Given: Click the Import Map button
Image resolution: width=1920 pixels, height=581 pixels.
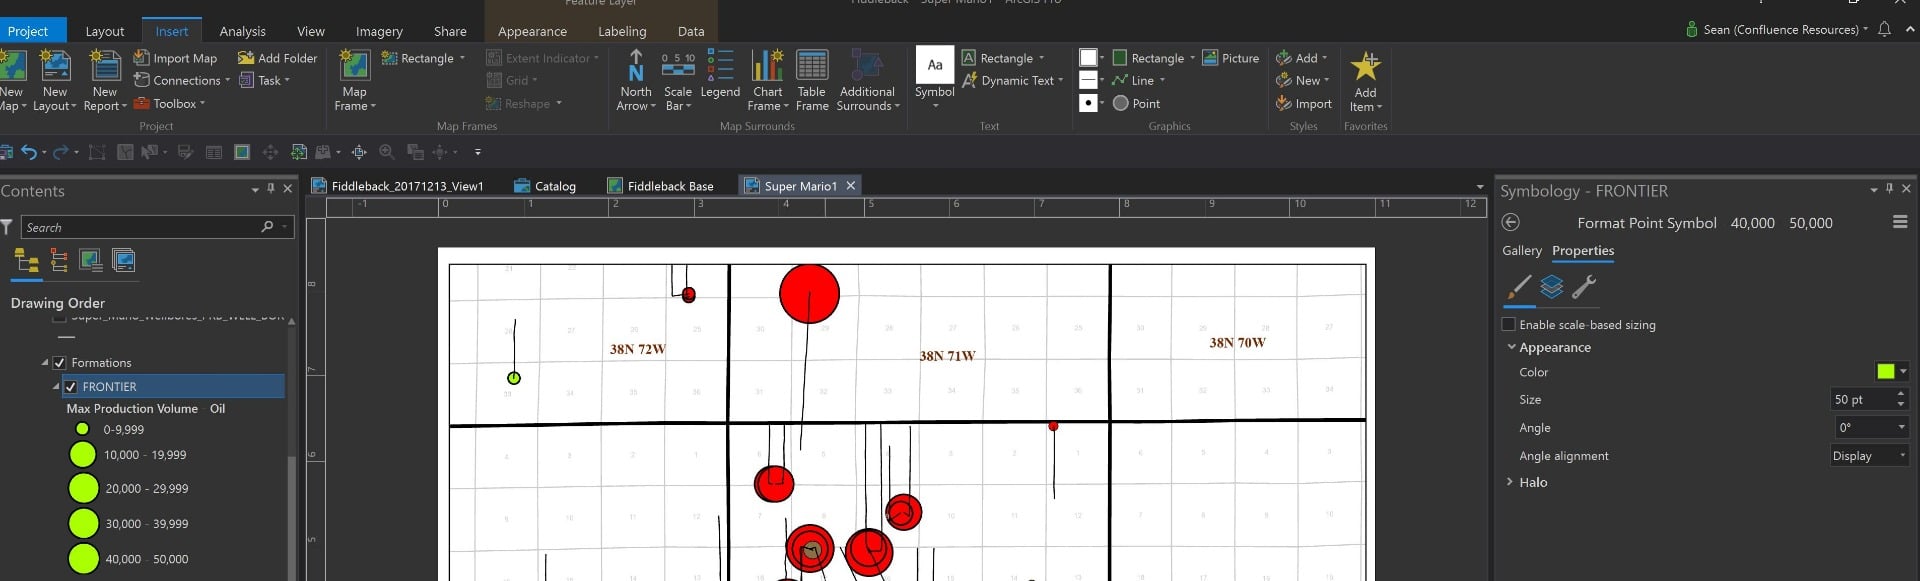Looking at the screenshot, I should (x=175, y=58).
